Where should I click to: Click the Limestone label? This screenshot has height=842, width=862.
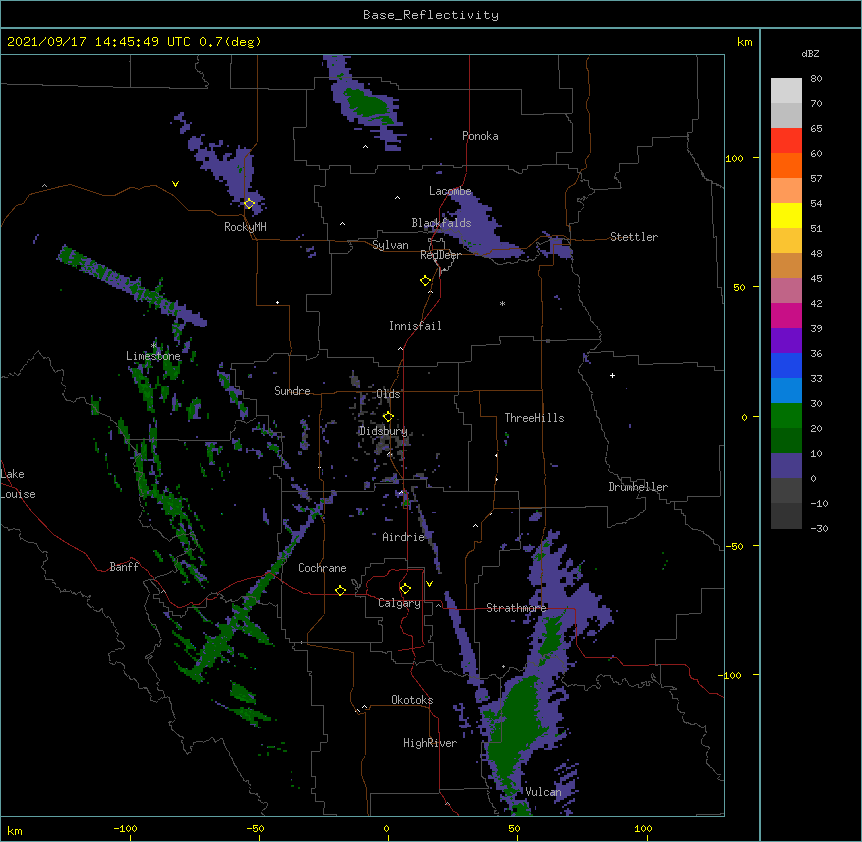click(153, 356)
